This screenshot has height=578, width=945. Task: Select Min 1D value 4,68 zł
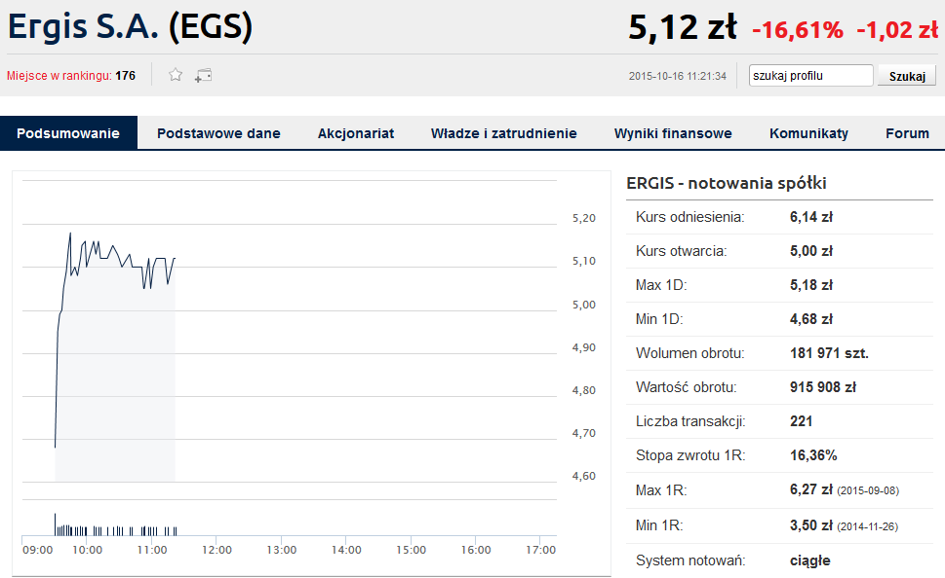(811, 319)
